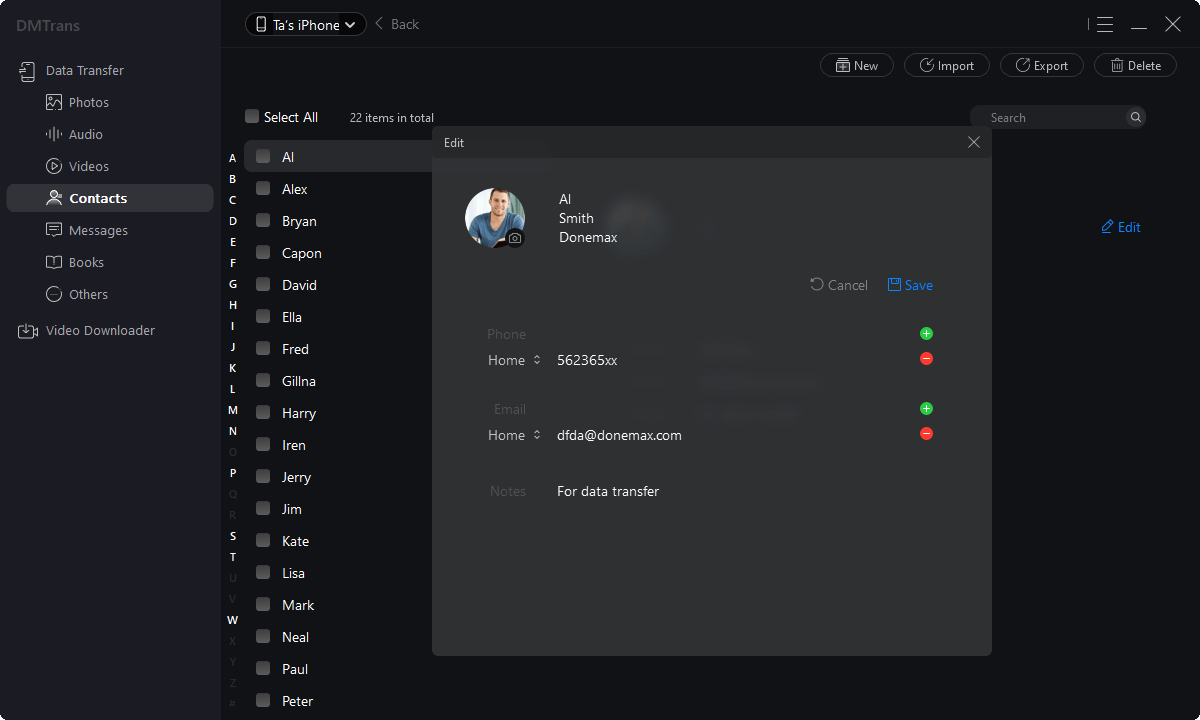Open the hamburger menu in title bar

1104,25
